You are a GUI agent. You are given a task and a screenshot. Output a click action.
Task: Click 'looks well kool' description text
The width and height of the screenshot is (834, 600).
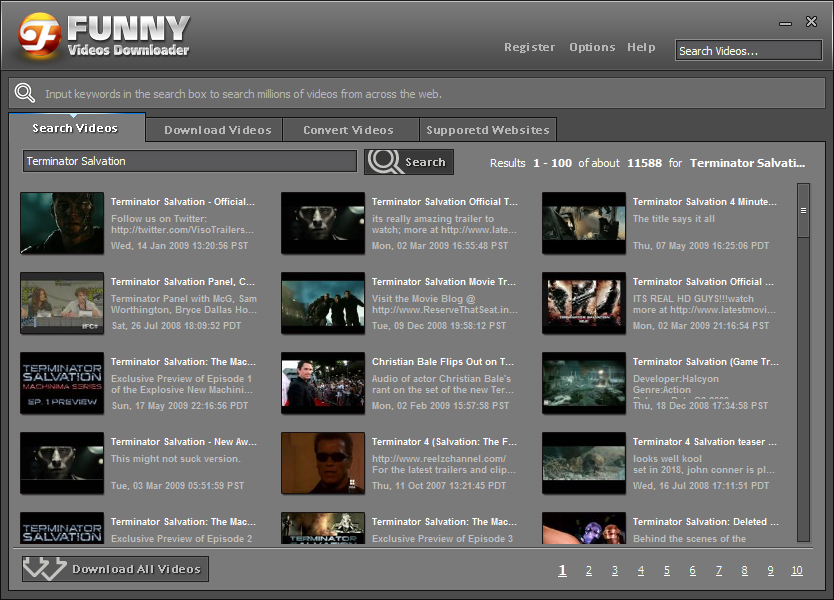tap(667, 459)
